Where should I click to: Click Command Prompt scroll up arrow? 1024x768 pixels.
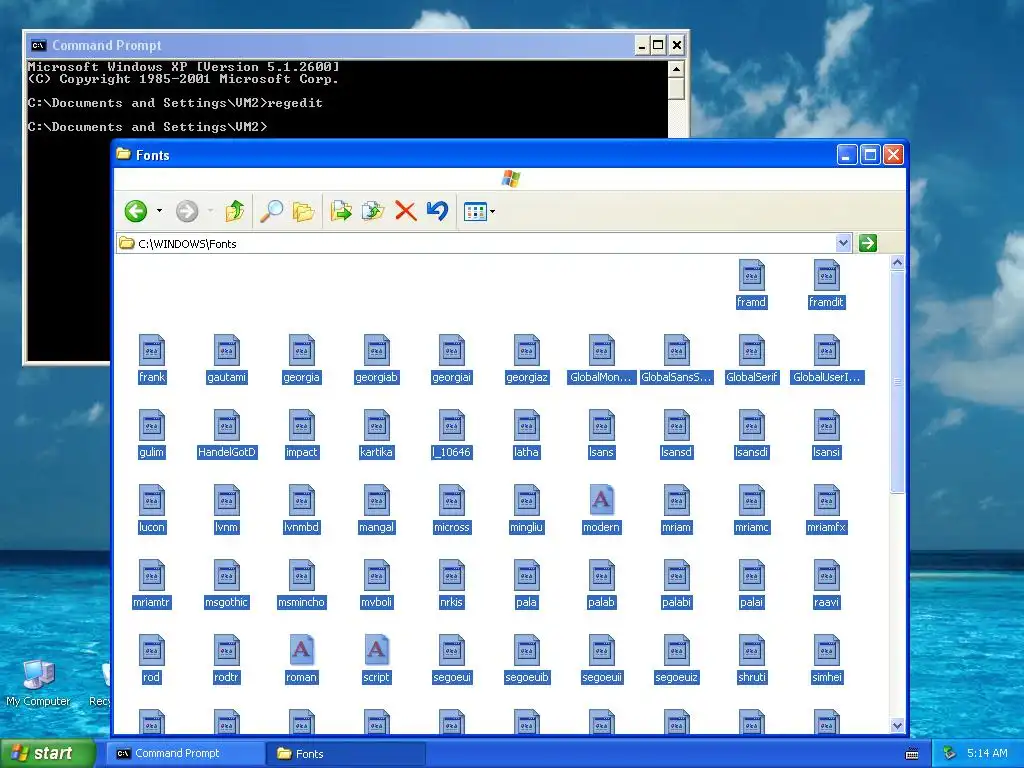tap(677, 69)
